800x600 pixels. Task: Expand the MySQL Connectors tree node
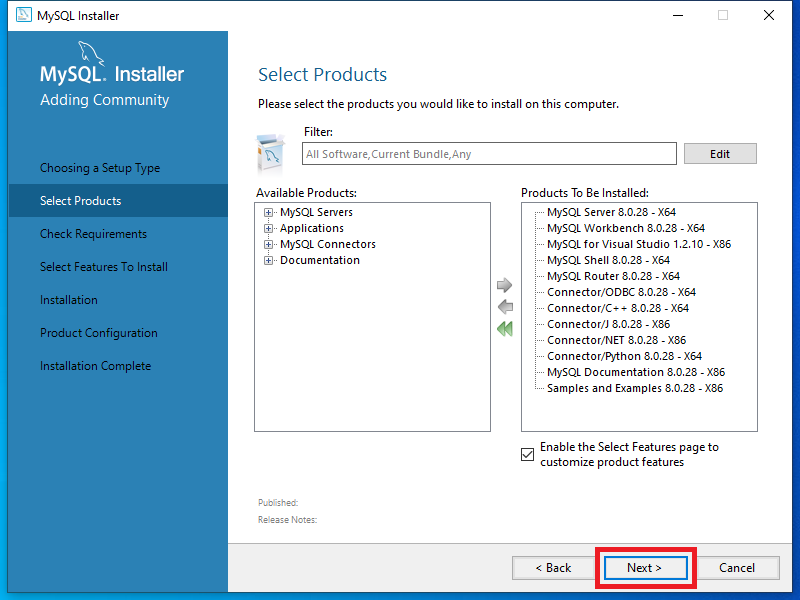tap(268, 244)
